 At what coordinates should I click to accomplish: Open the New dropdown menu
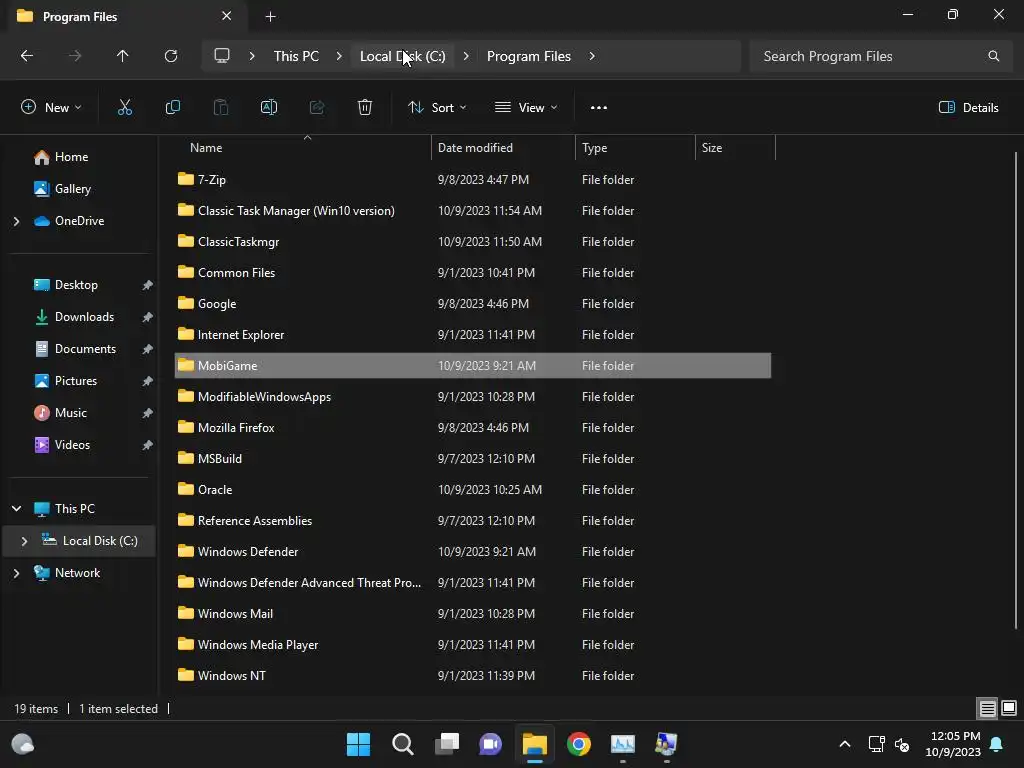pyautogui.click(x=51, y=108)
